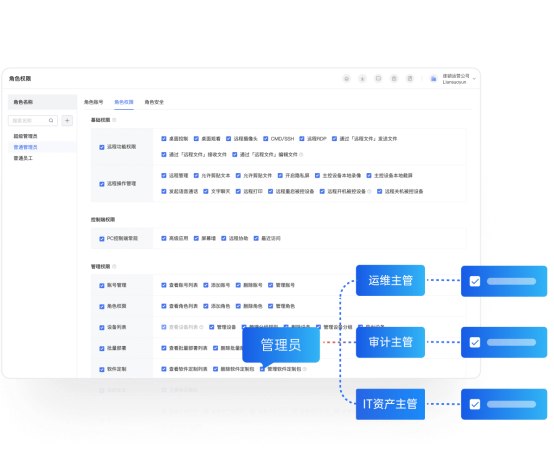Image resolution: width=554 pixels, height=462 pixels.
Task: Switch to the 角色账号 tab
Action: (94, 102)
